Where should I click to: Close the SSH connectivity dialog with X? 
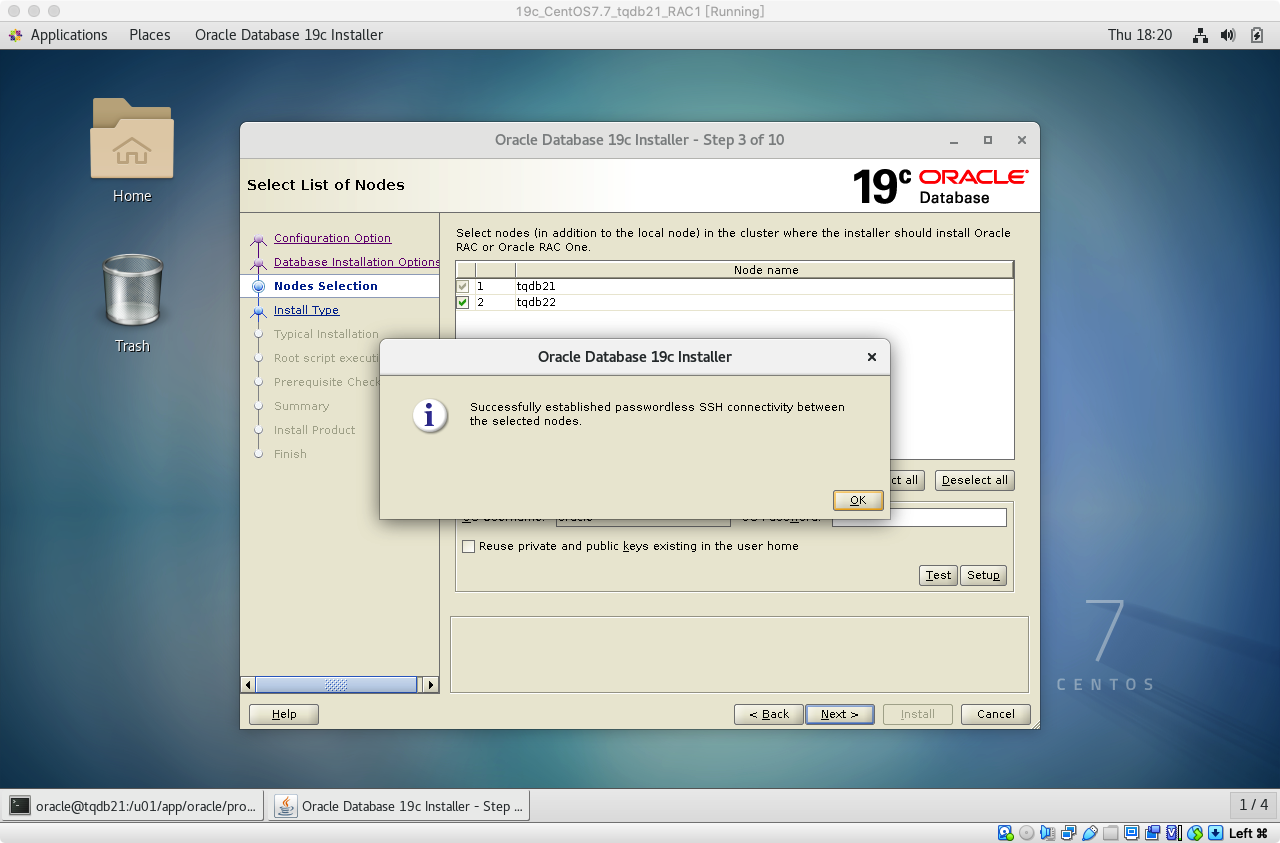coord(872,357)
